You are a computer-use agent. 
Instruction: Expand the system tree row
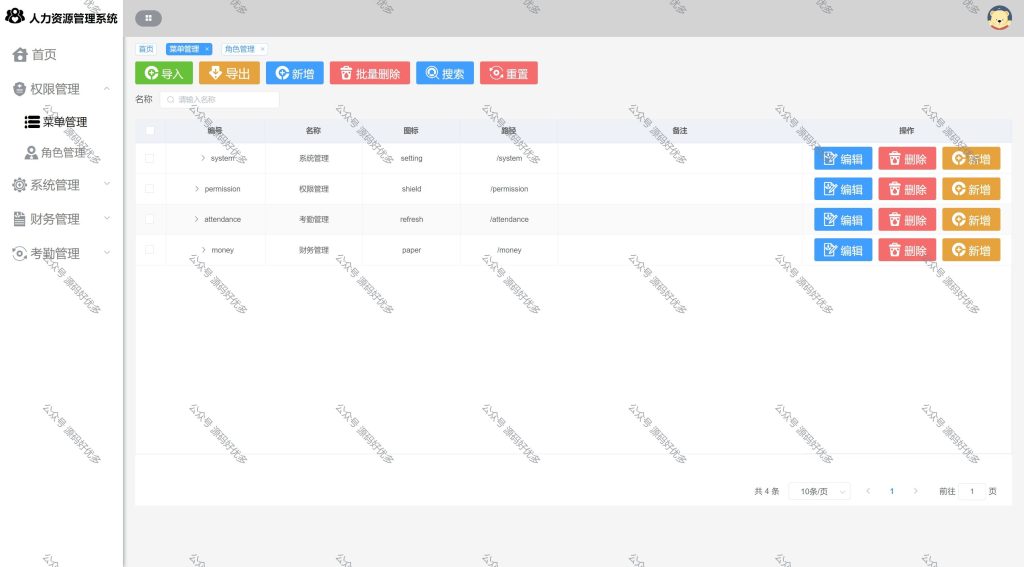203,158
